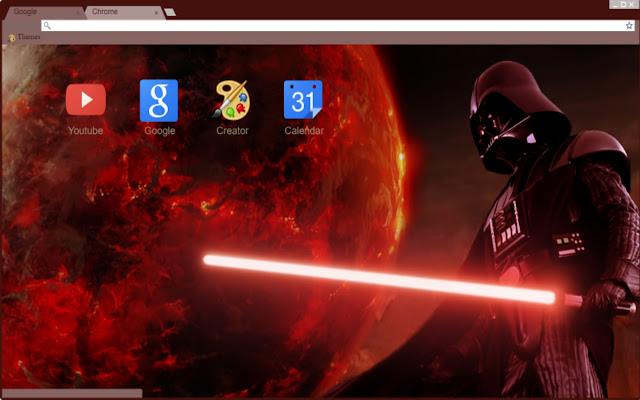
Task: Open a new tab with the new tab button
Action: pyautogui.click(x=170, y=12)
